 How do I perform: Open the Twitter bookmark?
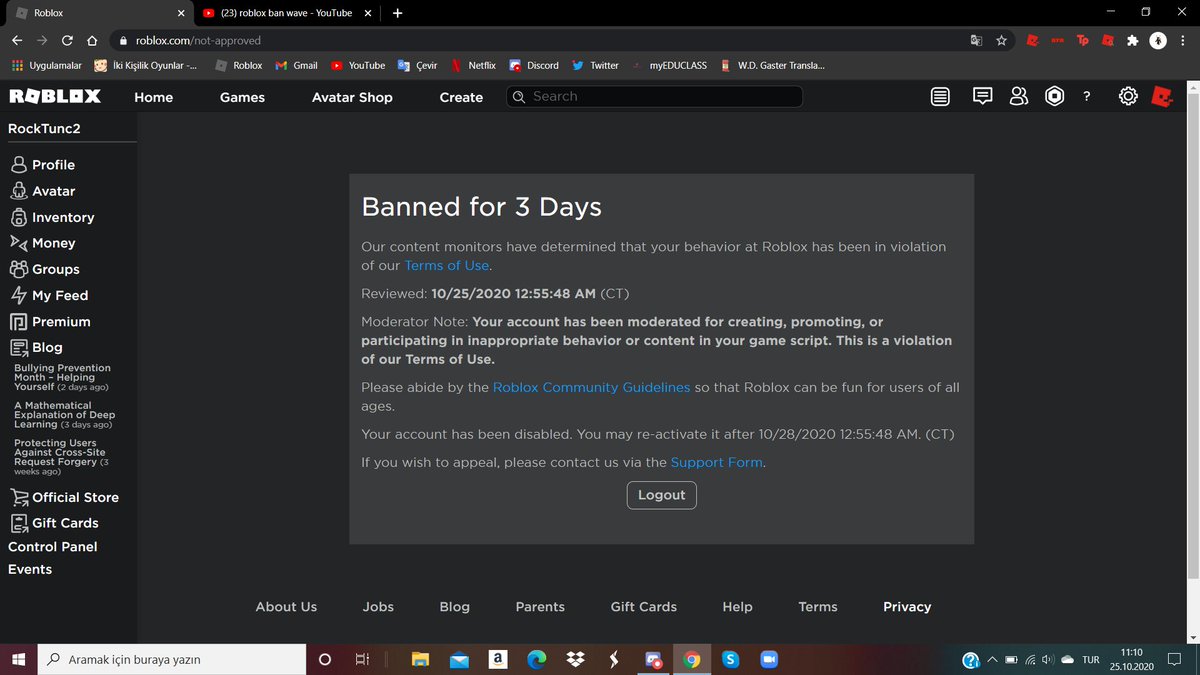[595, 65]
